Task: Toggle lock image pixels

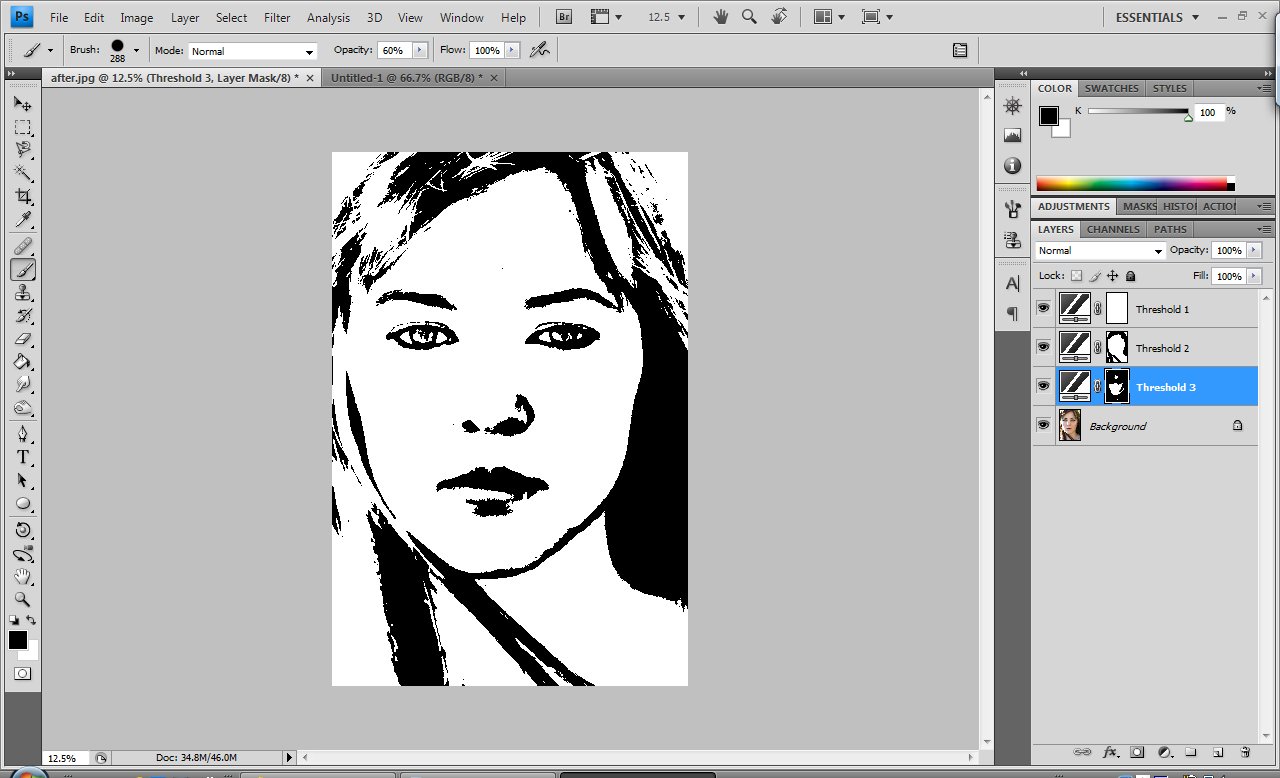Action: 1095,276
